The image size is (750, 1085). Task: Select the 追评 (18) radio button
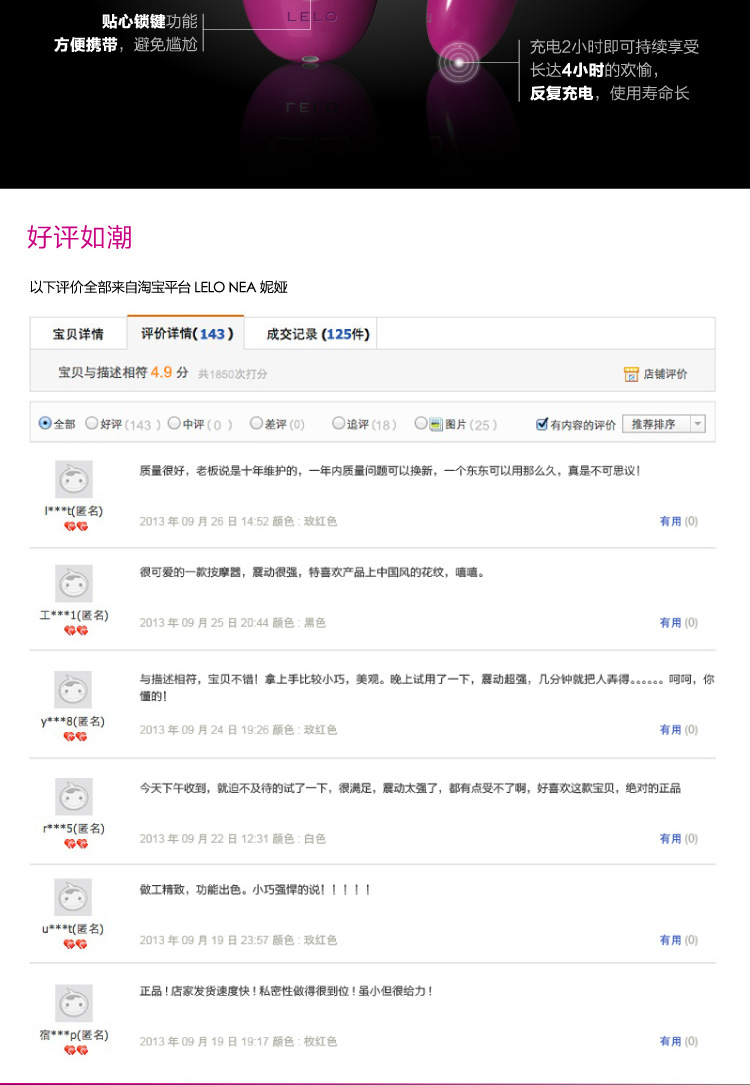tap(338, 423)
